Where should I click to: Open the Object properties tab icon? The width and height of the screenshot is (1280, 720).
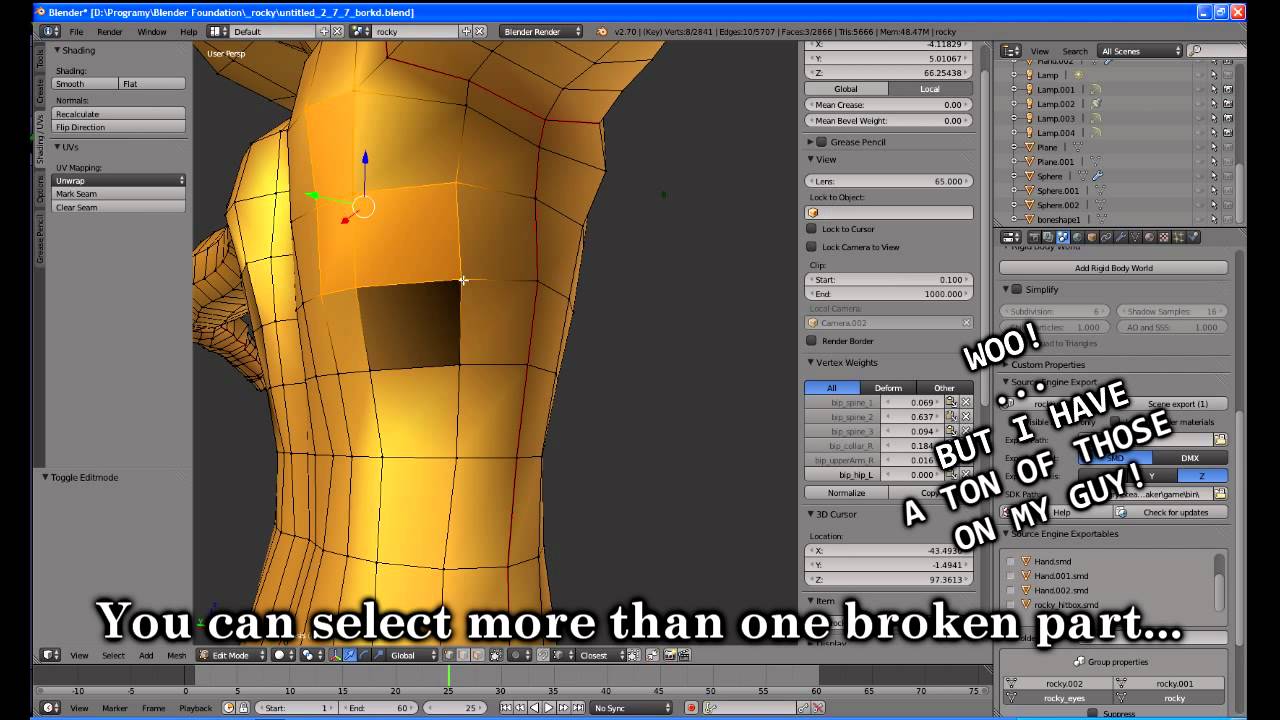[x=1092, y=237]
